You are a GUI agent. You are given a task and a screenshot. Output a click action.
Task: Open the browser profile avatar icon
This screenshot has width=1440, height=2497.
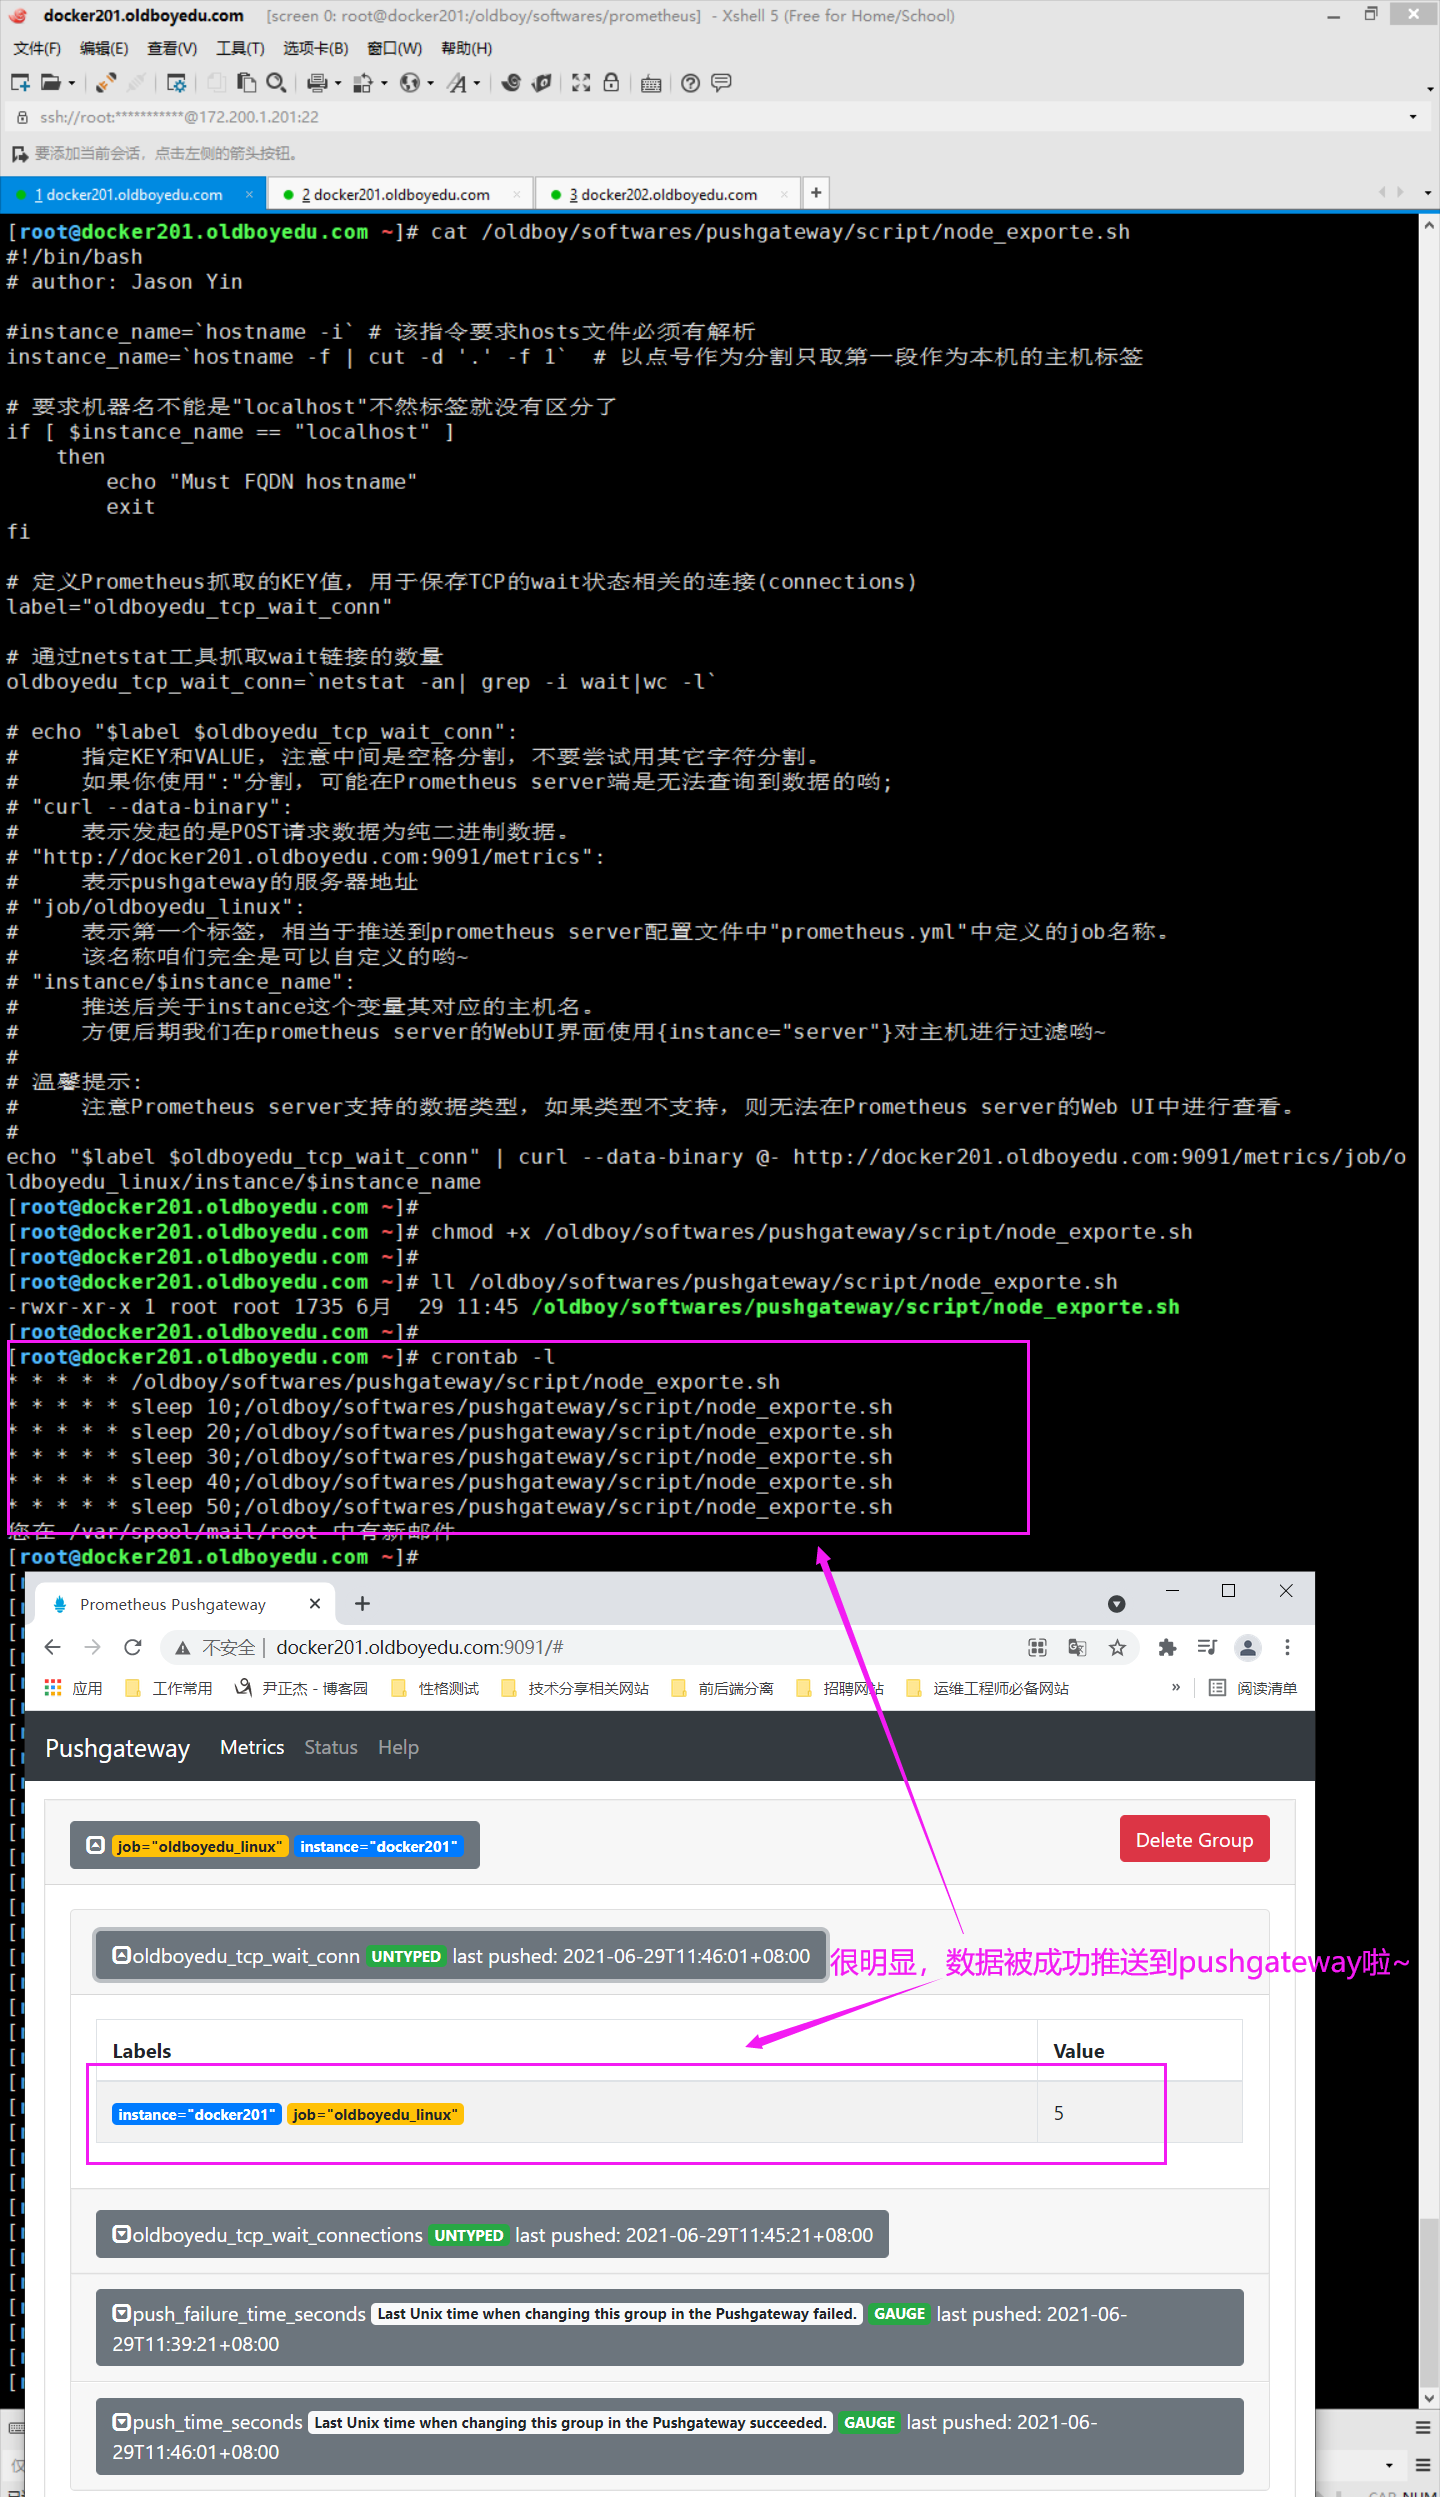(x=1247, y=1647)
